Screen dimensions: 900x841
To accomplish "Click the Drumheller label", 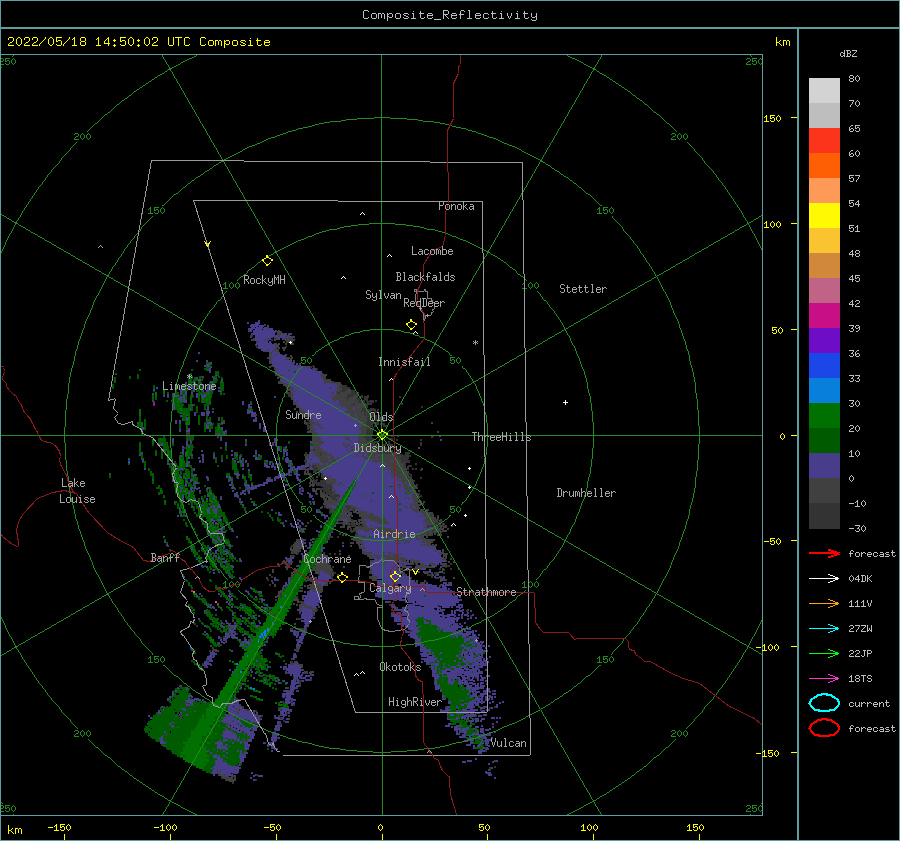I will pos(586,493).
